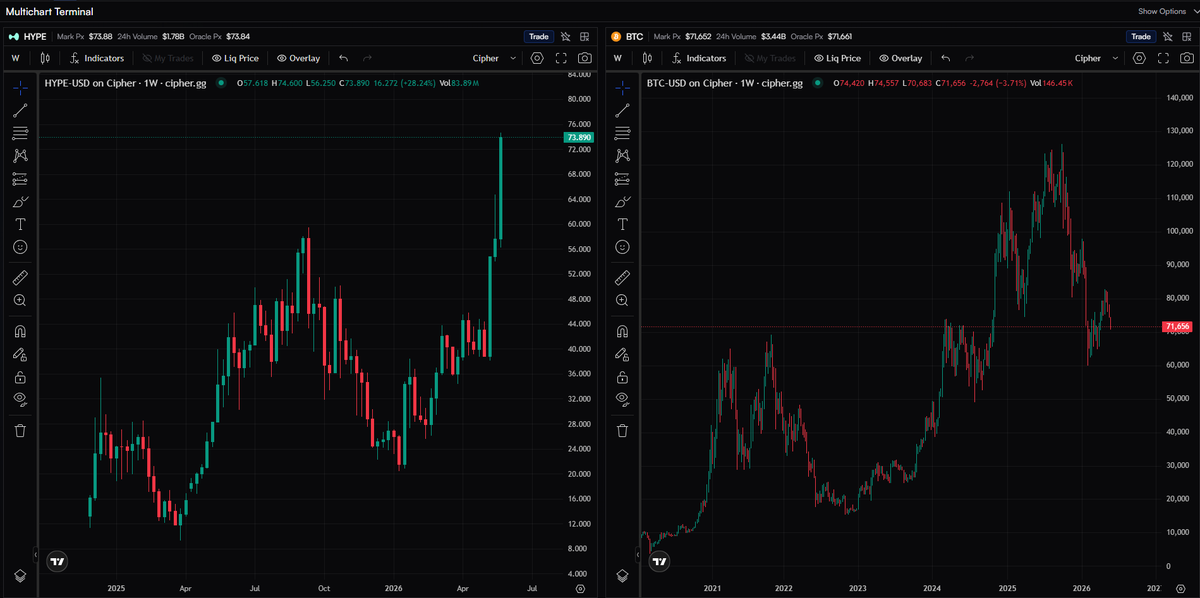Select the trend line tool in BTC chart
Image resolution: width=1200 pixels, height=598 pixels.
622,110
